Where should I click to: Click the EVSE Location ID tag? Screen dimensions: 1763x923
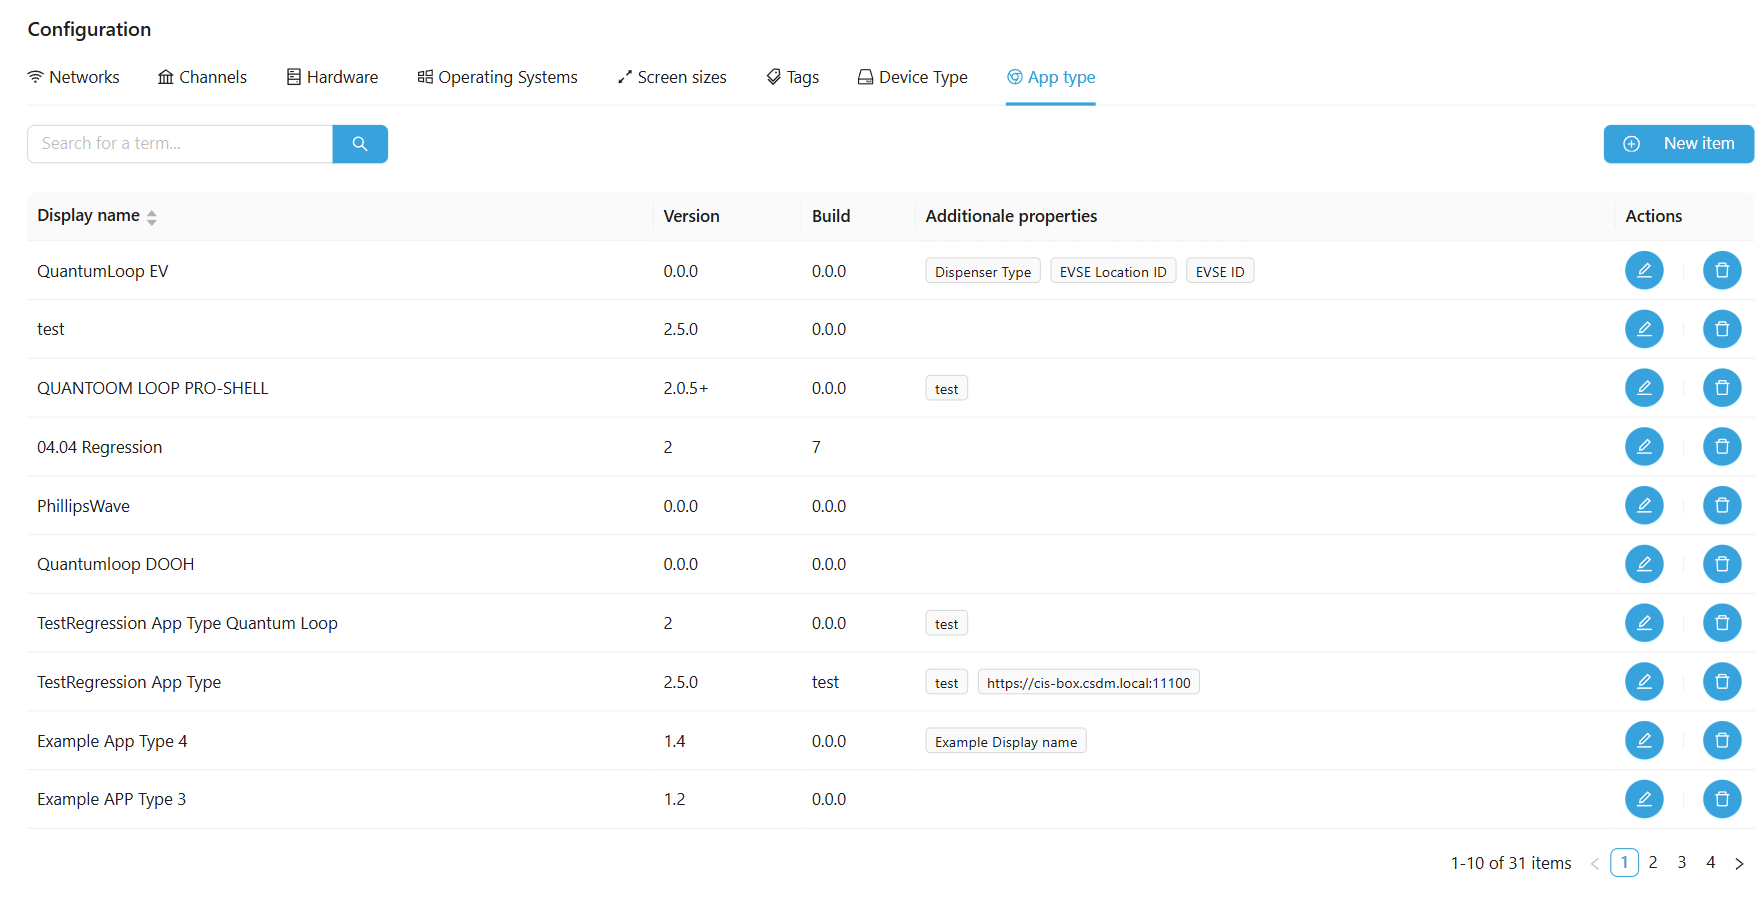(1112, 272)
